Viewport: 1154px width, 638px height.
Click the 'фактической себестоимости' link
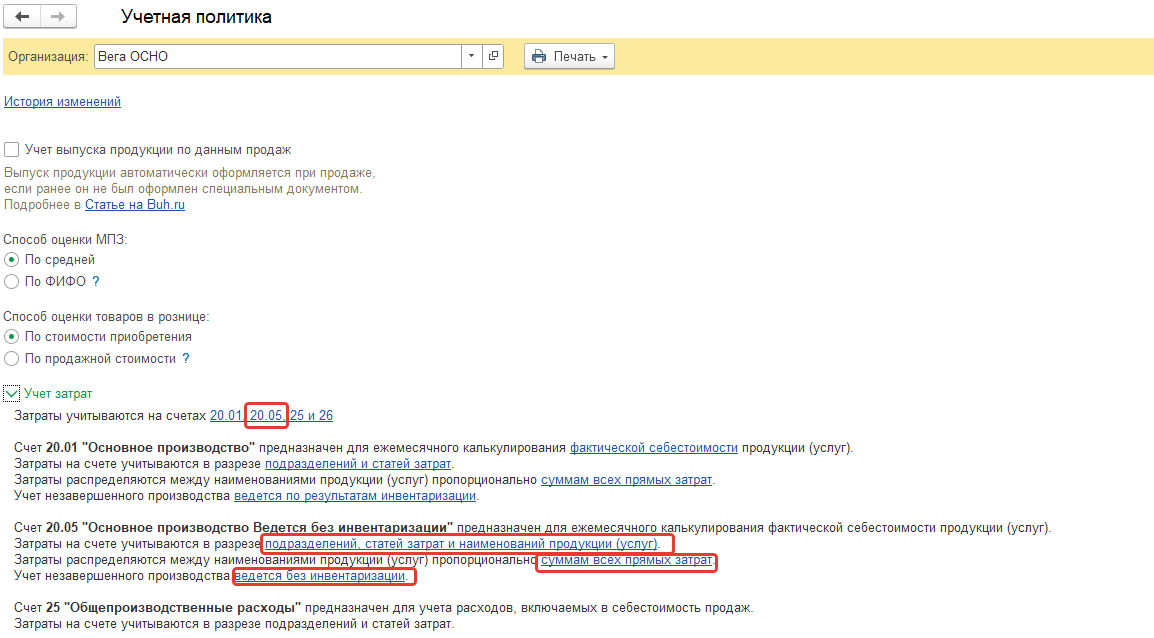(653, 448)
